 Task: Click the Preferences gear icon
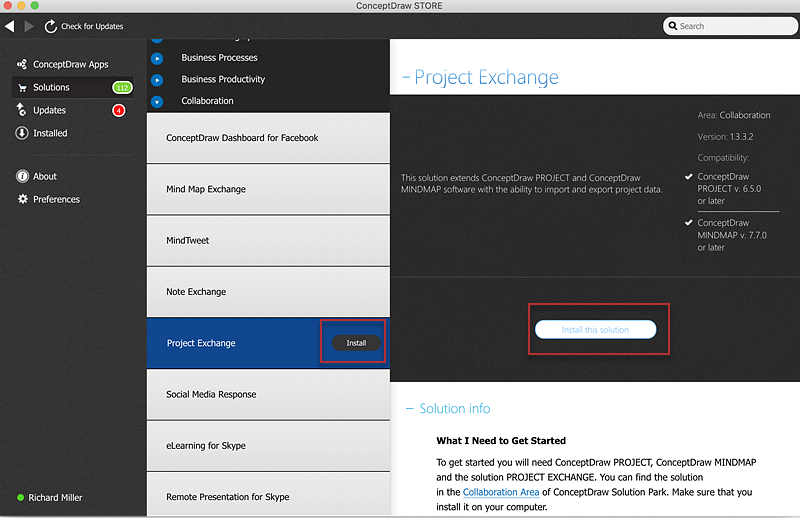[x=22, y=199]
